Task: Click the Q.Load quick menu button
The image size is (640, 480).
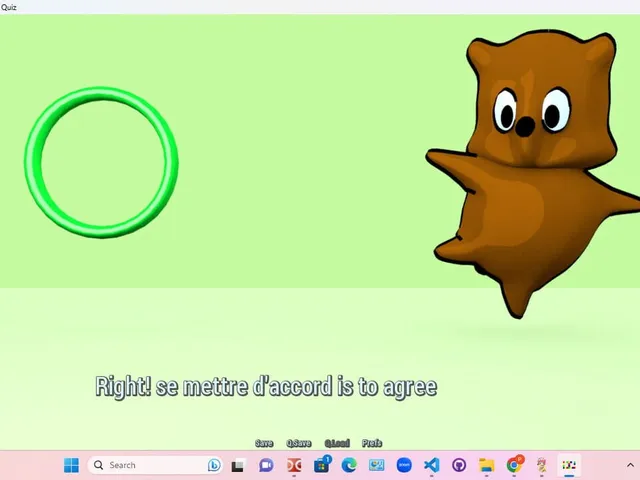Action: [x=337, y=443]
